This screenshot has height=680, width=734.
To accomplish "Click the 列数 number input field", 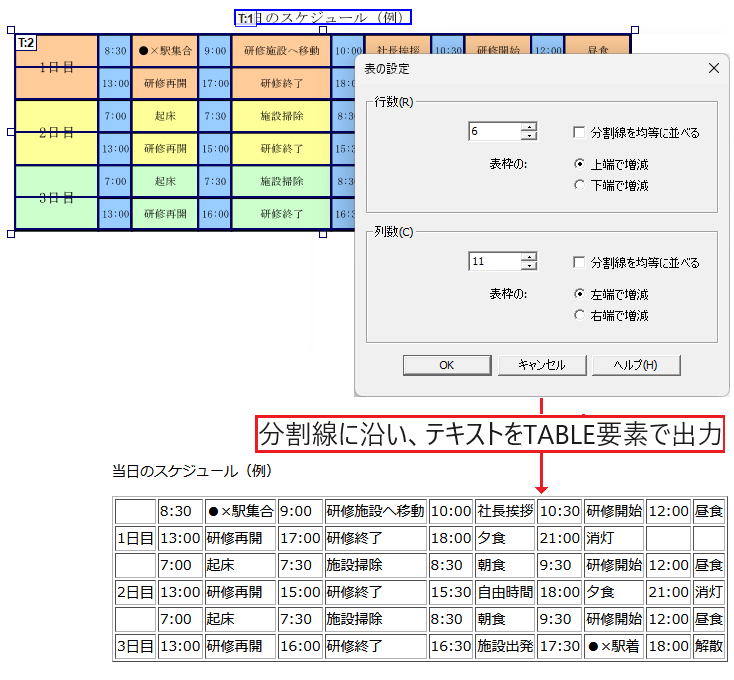I will (494, 262).
